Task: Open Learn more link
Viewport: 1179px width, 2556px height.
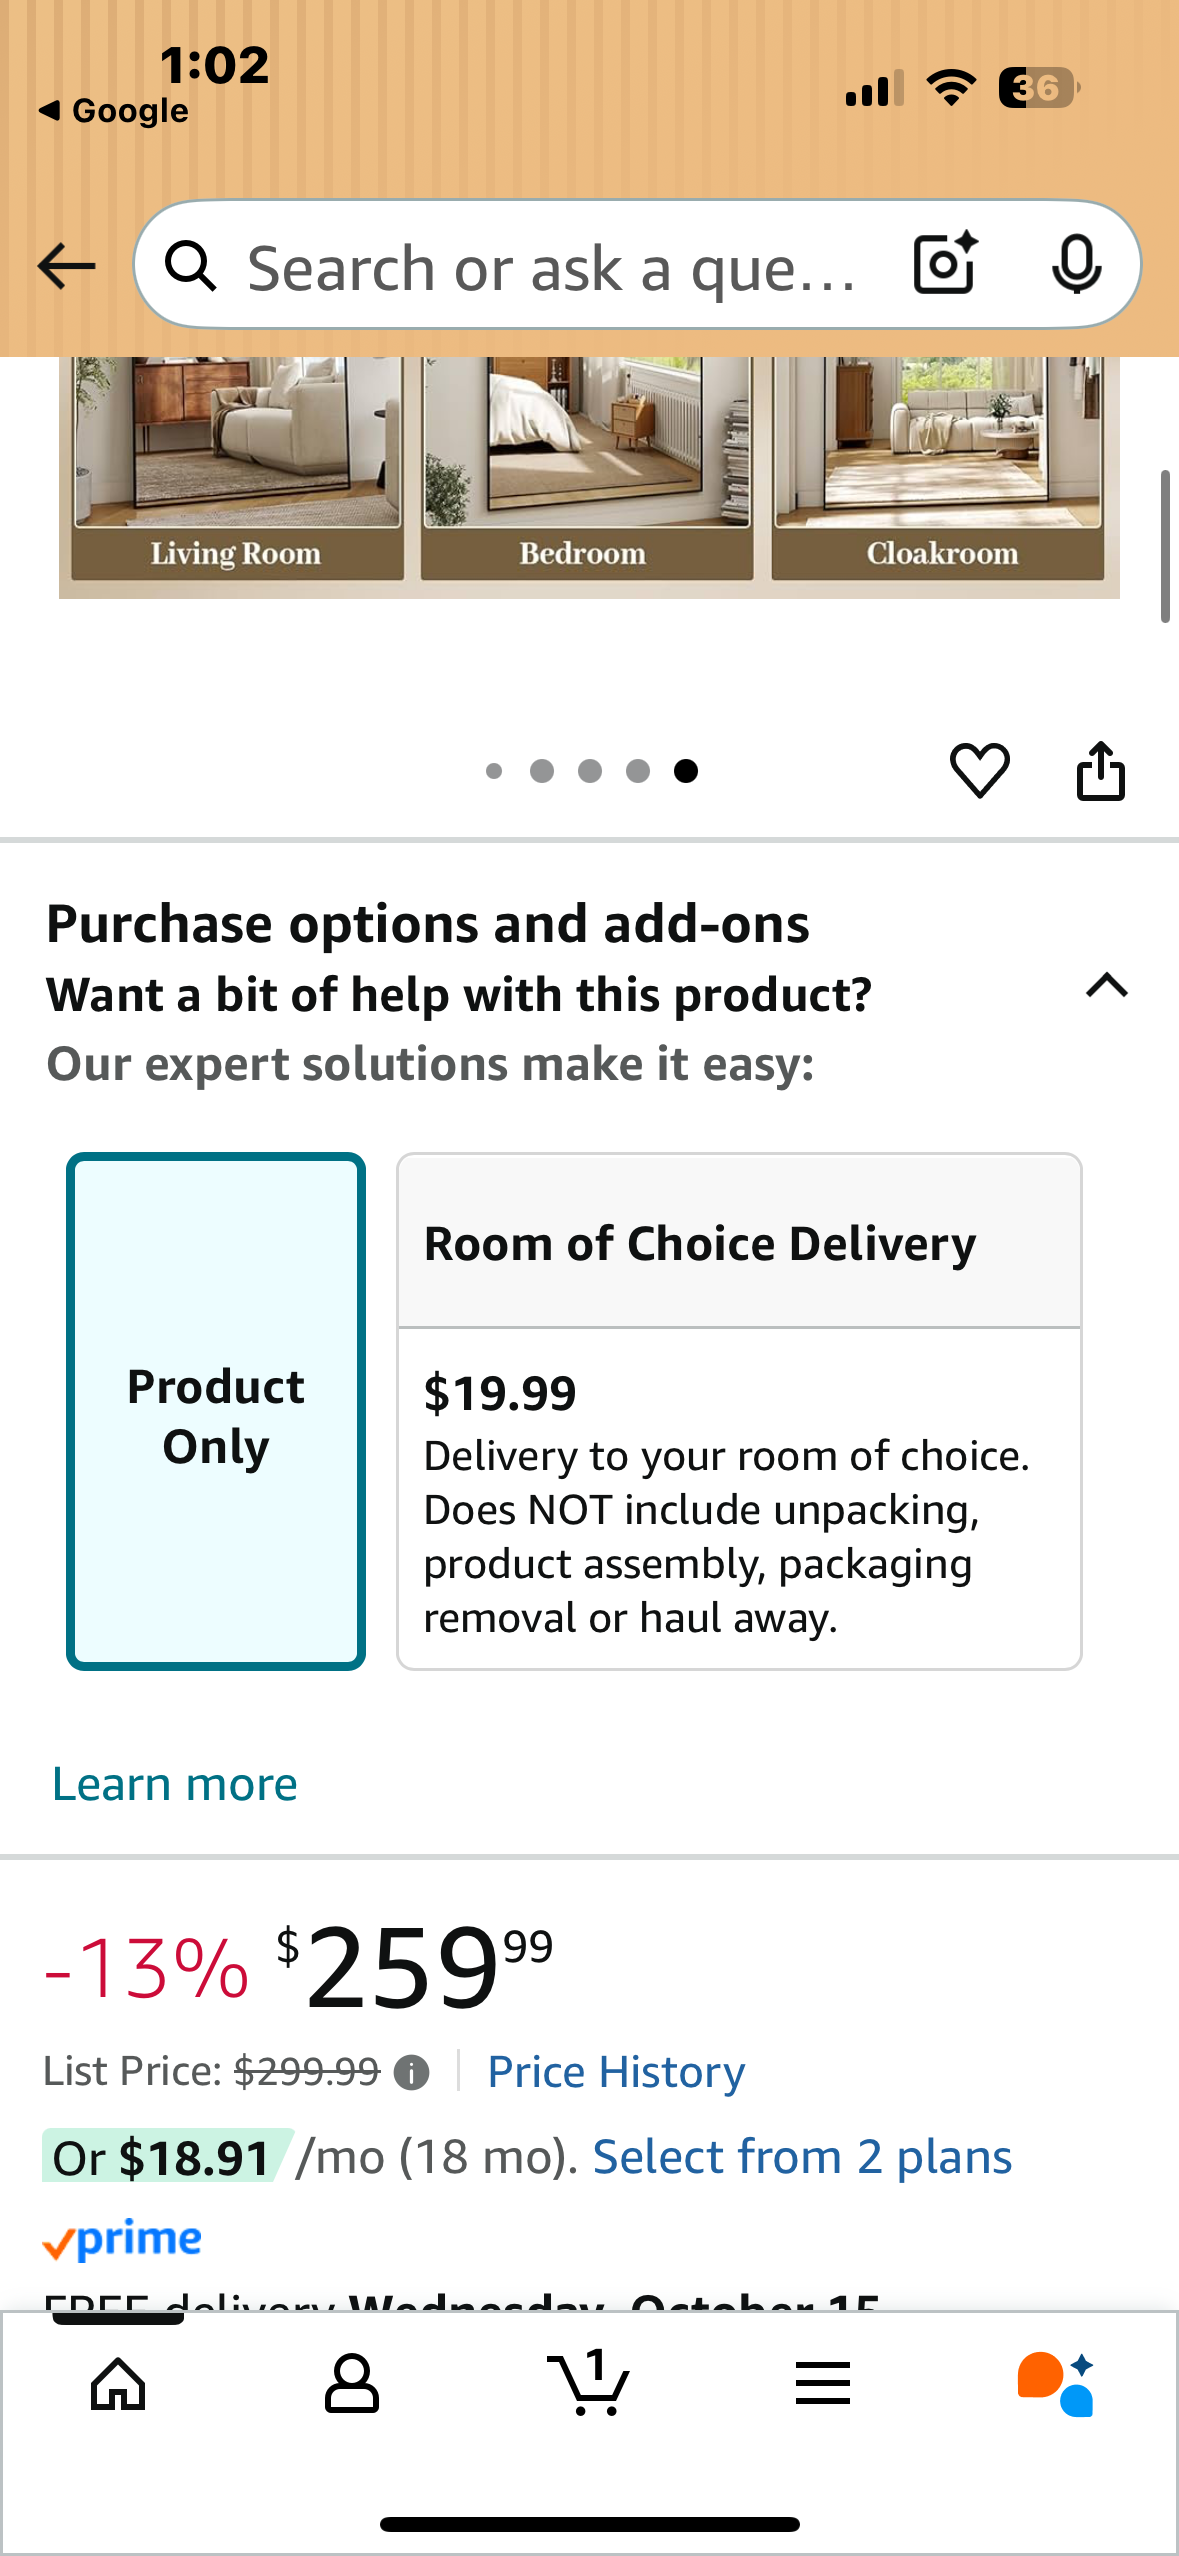Action: 175,1785
